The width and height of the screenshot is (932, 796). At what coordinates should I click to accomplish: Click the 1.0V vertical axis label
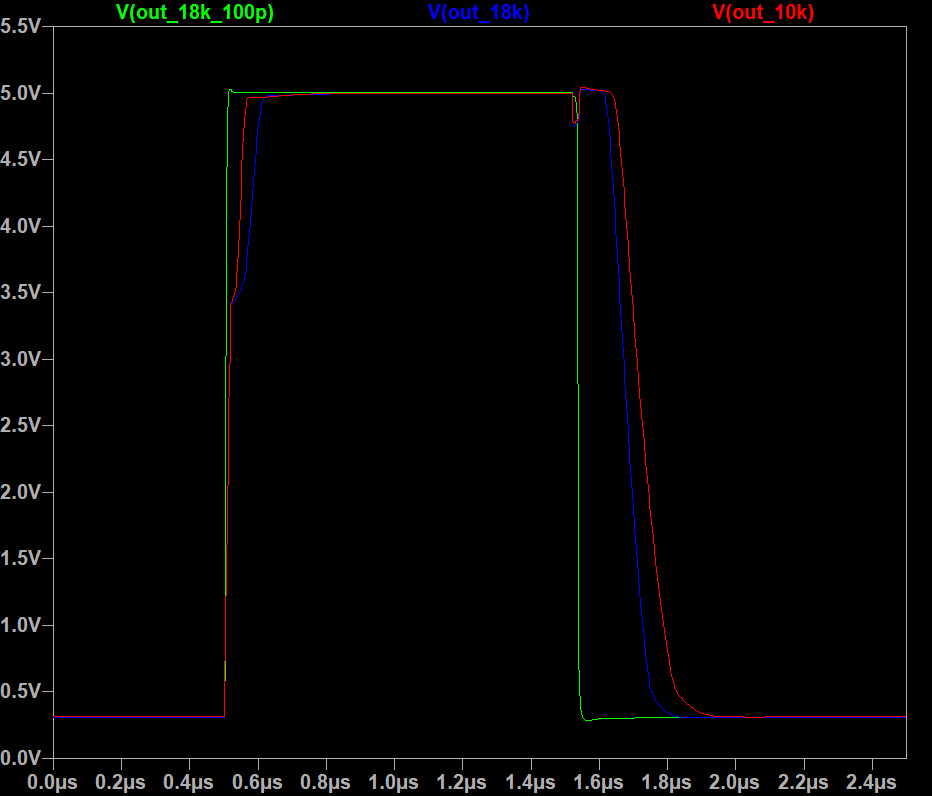(21, 625)
